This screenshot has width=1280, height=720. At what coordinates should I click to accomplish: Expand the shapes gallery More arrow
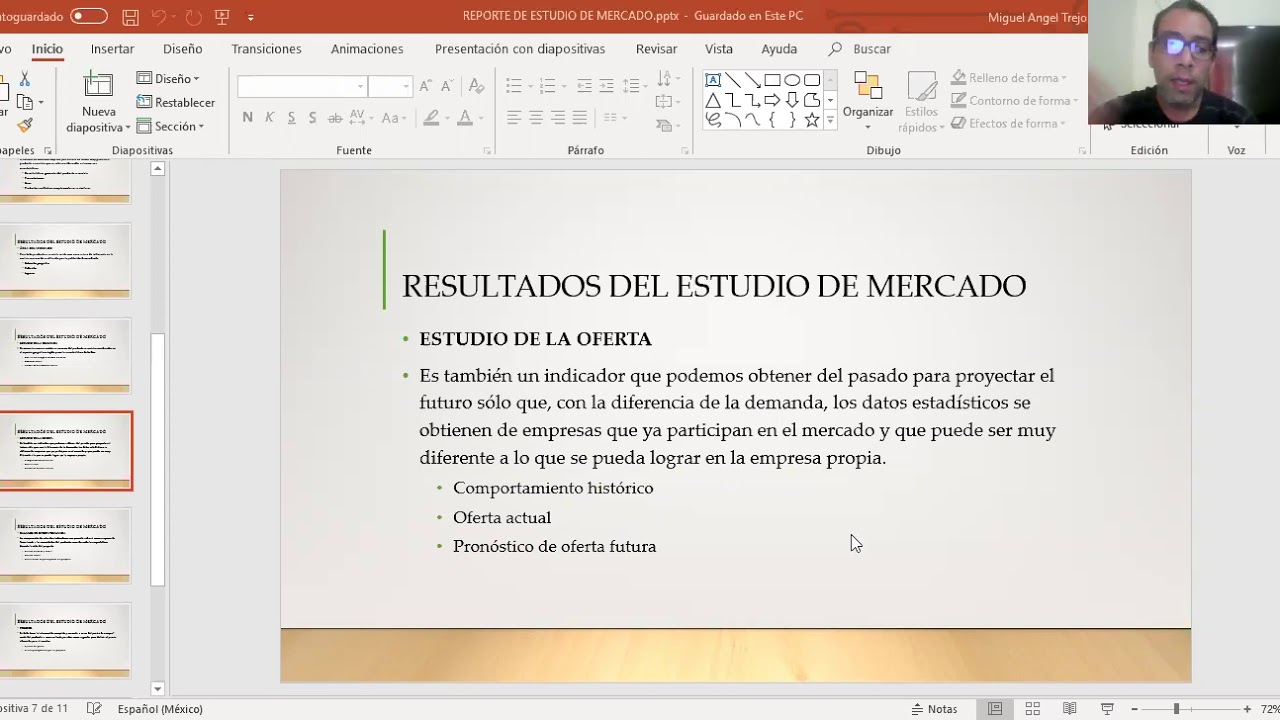point(830,121)
